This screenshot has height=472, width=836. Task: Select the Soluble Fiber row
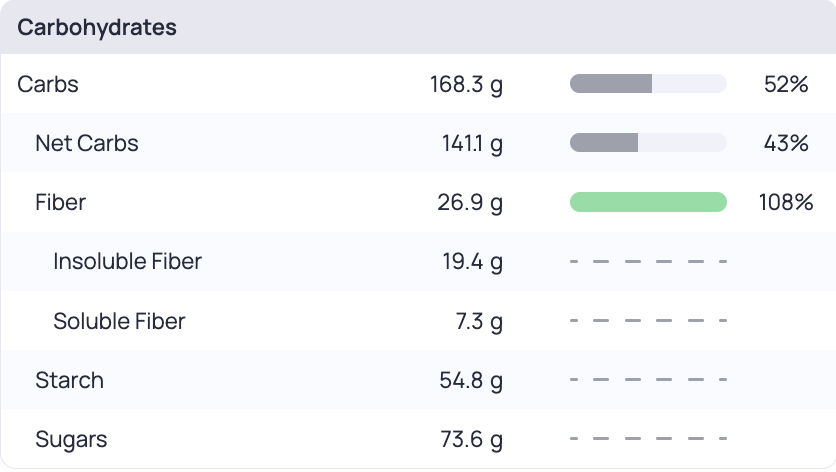(x=418, y=321)
